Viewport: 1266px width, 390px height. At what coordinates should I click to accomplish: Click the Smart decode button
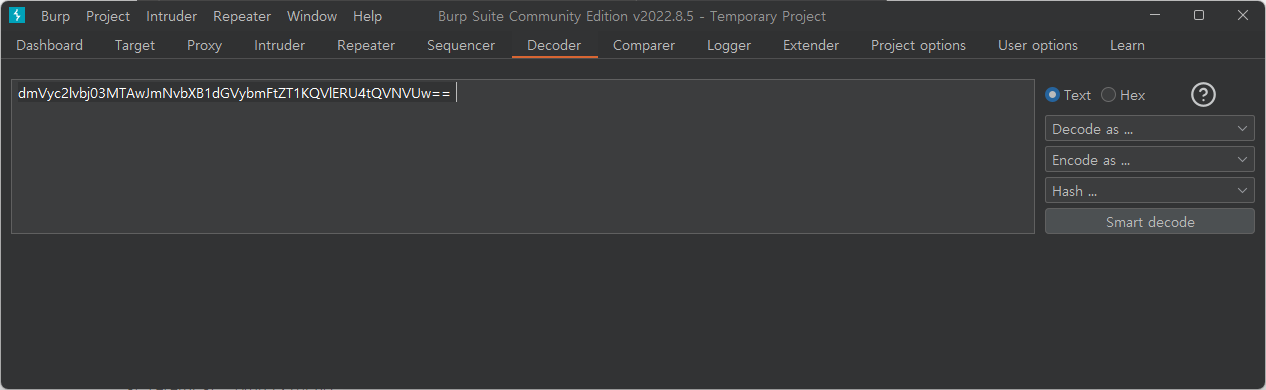(x=1150, y=222)
